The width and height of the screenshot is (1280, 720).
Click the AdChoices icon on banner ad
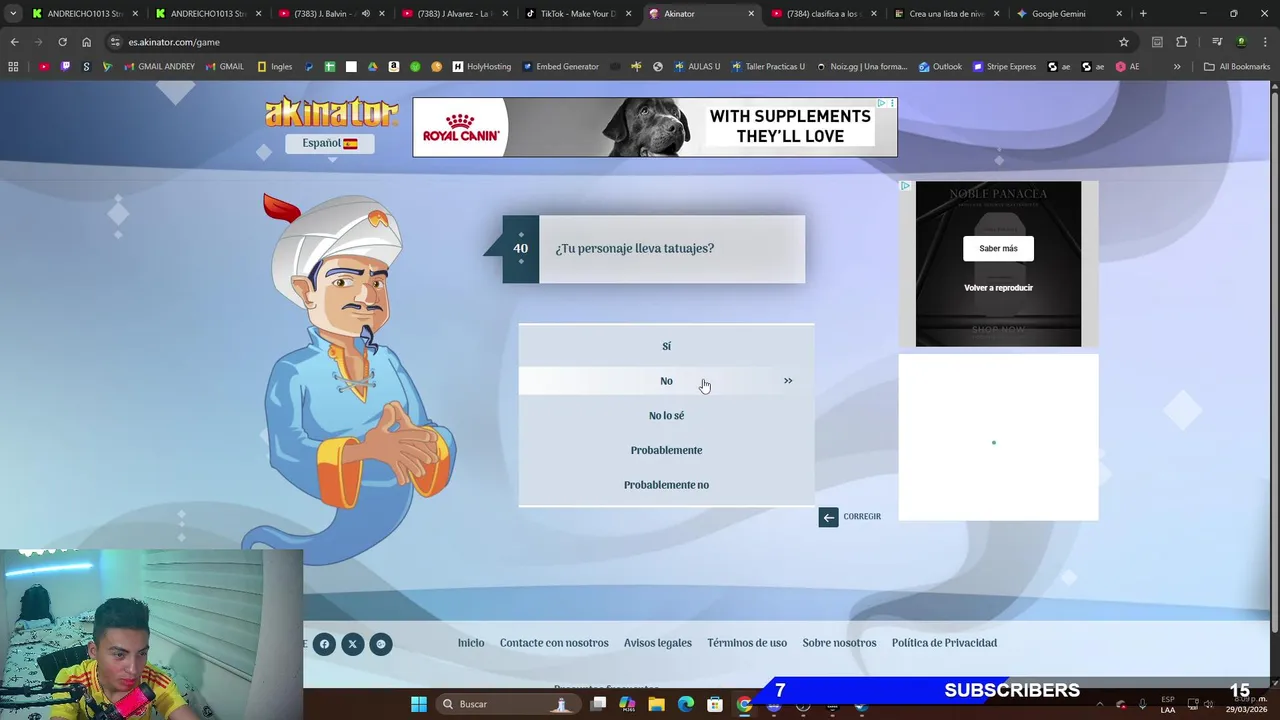click(882, 103)
